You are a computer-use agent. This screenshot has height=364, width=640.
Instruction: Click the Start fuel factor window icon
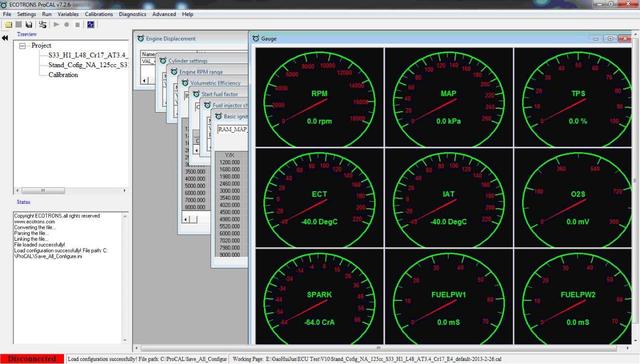pos(196,94)
